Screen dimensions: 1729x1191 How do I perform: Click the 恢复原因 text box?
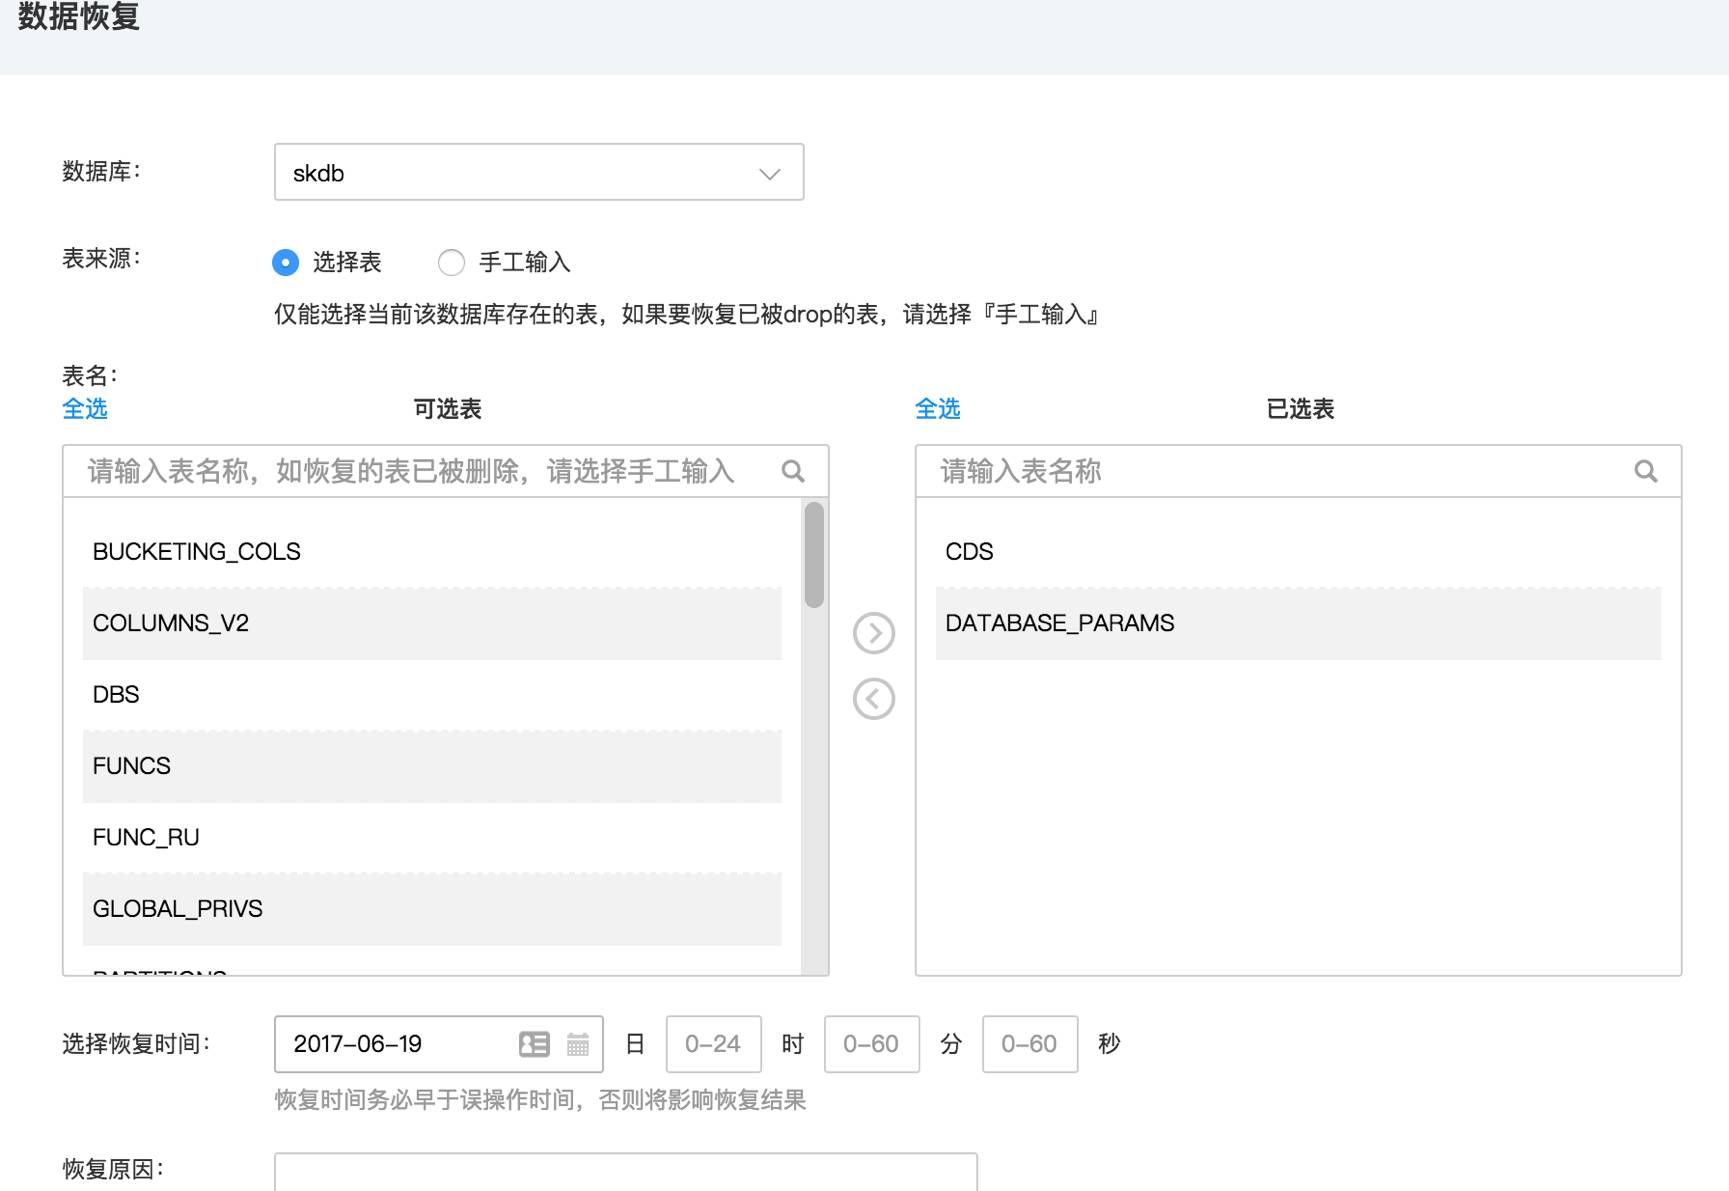(x=626, y=1172)
